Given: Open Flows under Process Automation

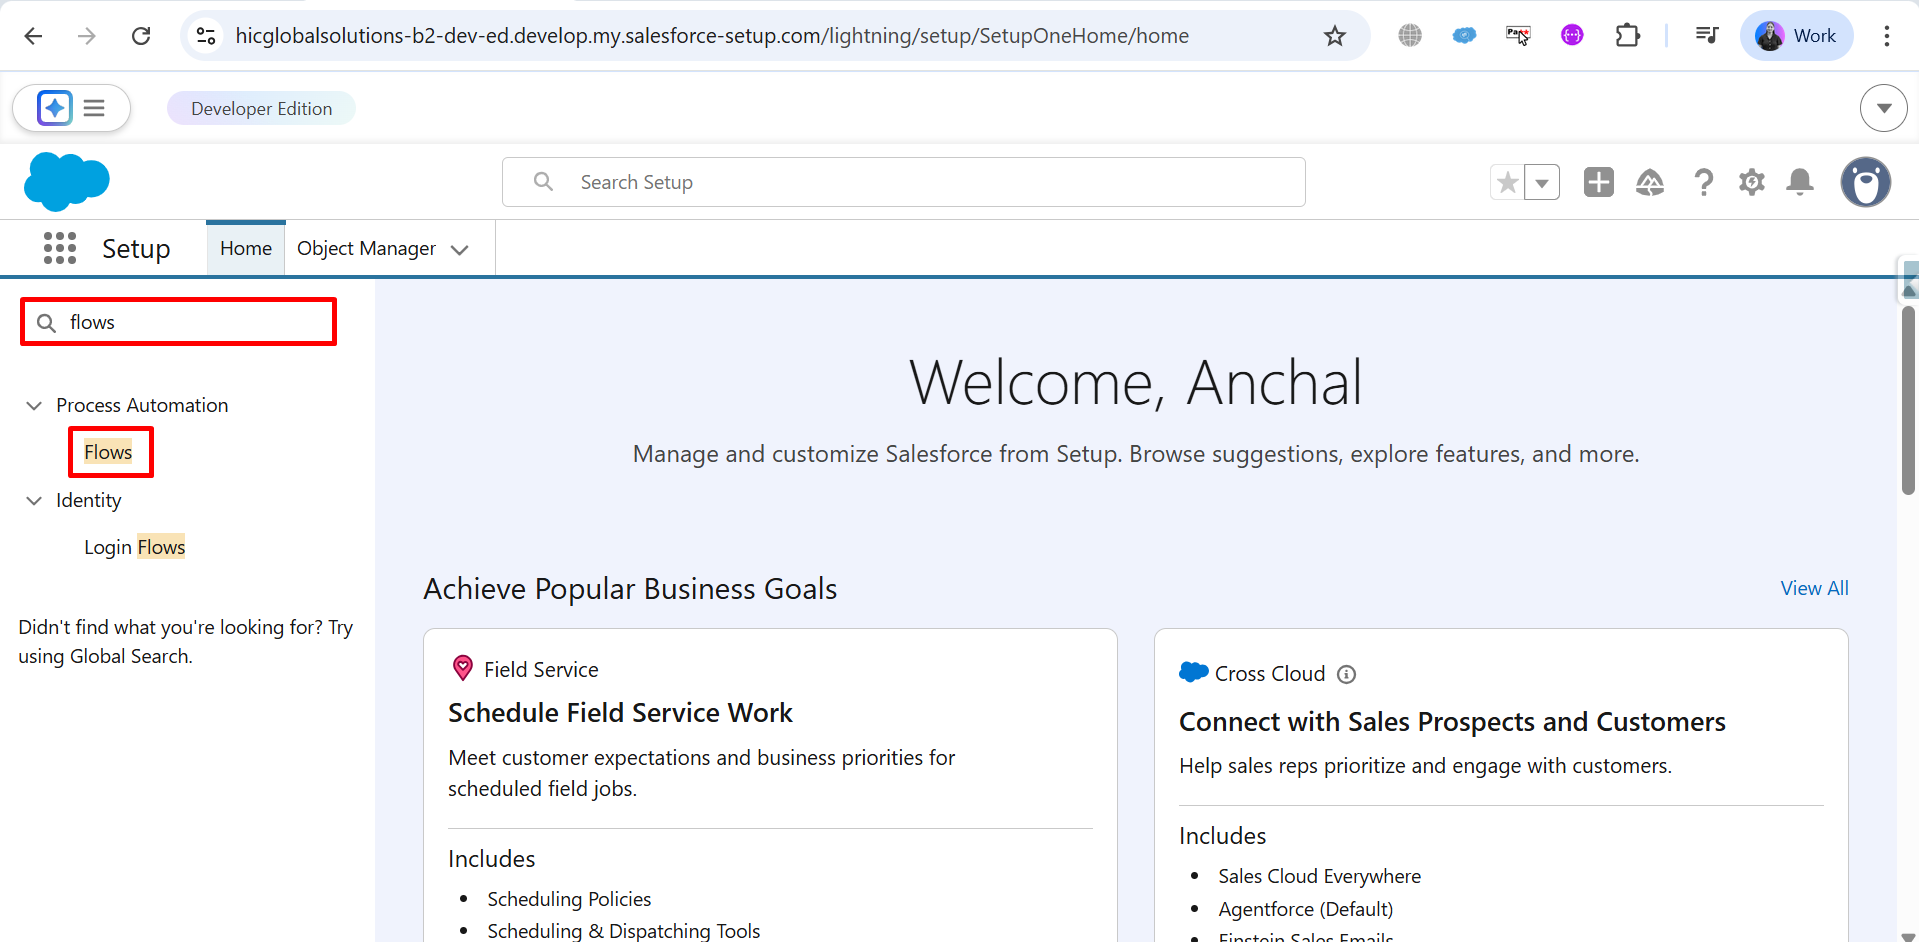Looking at the screenshot, I should click(x=108, y=452).
